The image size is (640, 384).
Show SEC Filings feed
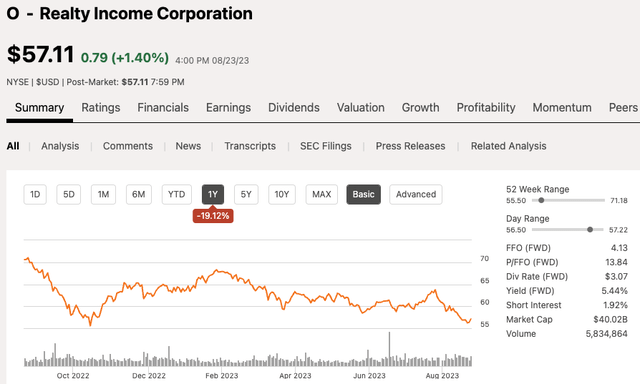(x=326, y=146)
